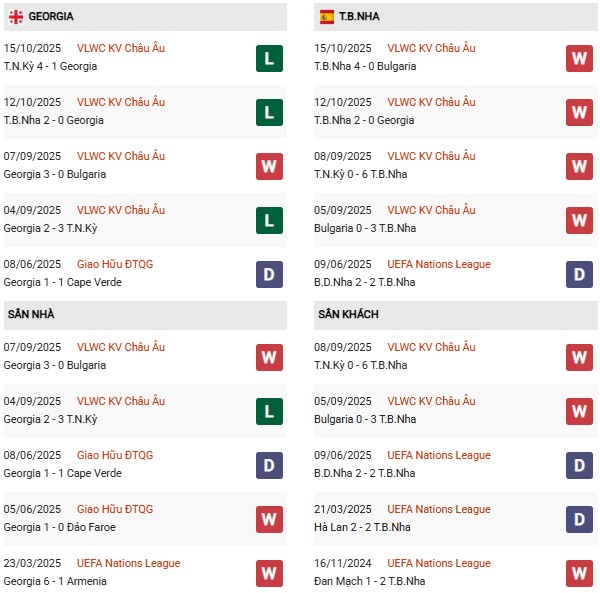Click the D badge for B.D.Nha 2 - 2 T.B.Nha
Viewport: 600px width, 593px height.
580,274
